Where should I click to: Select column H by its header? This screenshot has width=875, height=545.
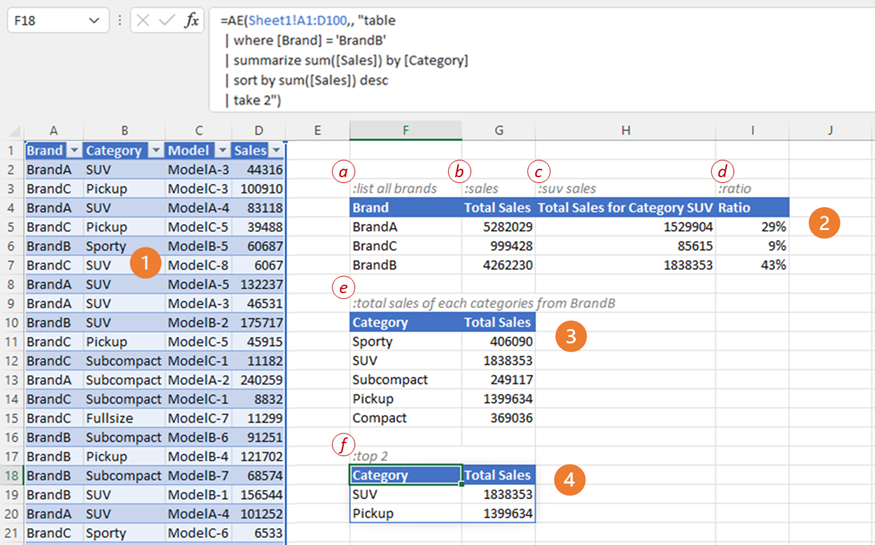pos(625,130)
